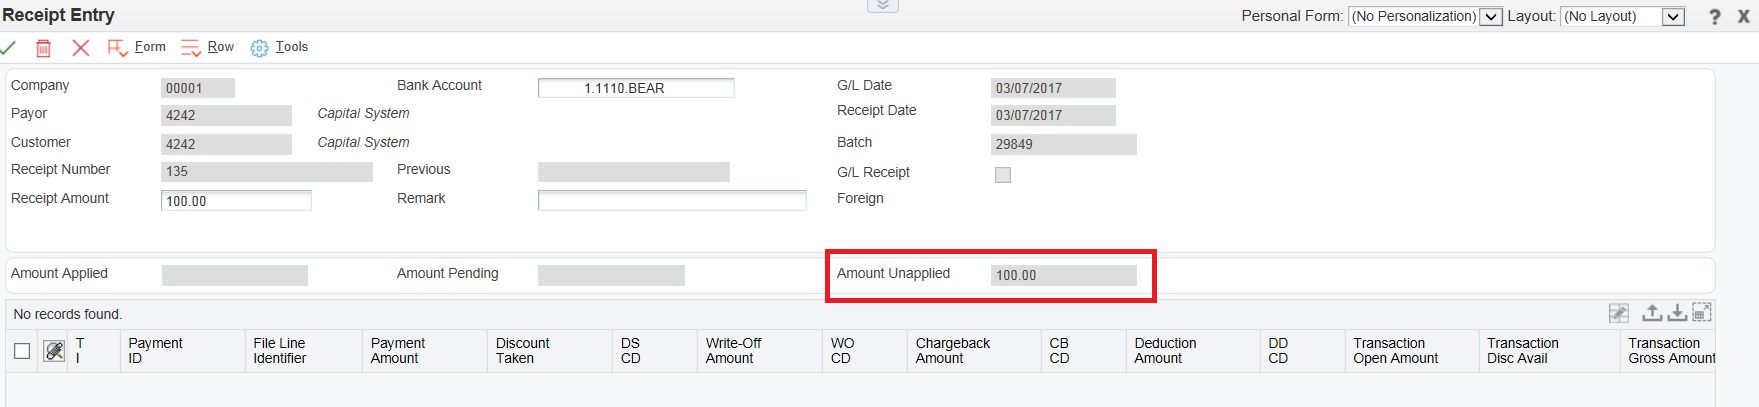This screenshot has width=1759, height=407.
Task: Maximize the grid with the expand icon
Action: 1702,313
